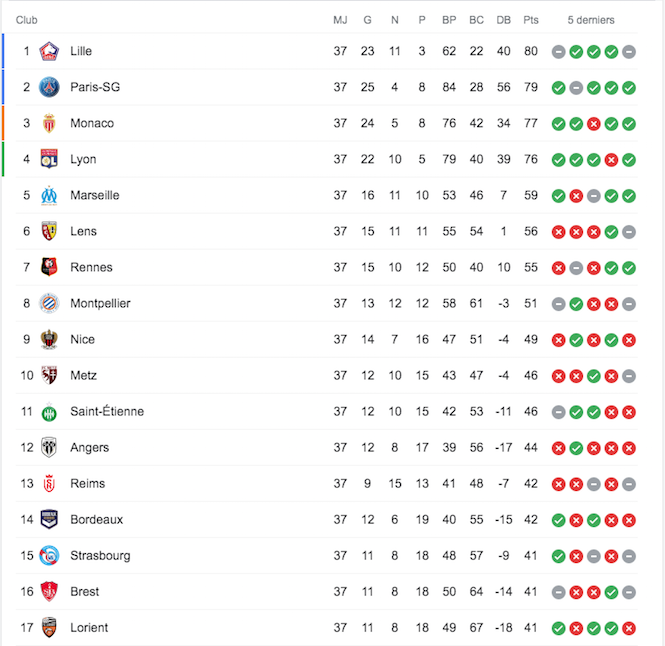Select the Paris-SG club logo

pos(49,87)
